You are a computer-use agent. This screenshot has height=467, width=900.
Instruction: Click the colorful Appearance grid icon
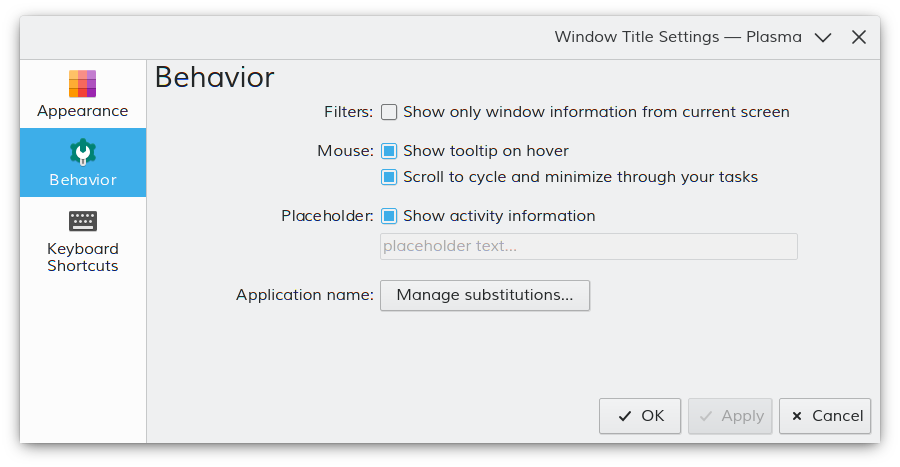pos(83,84)
